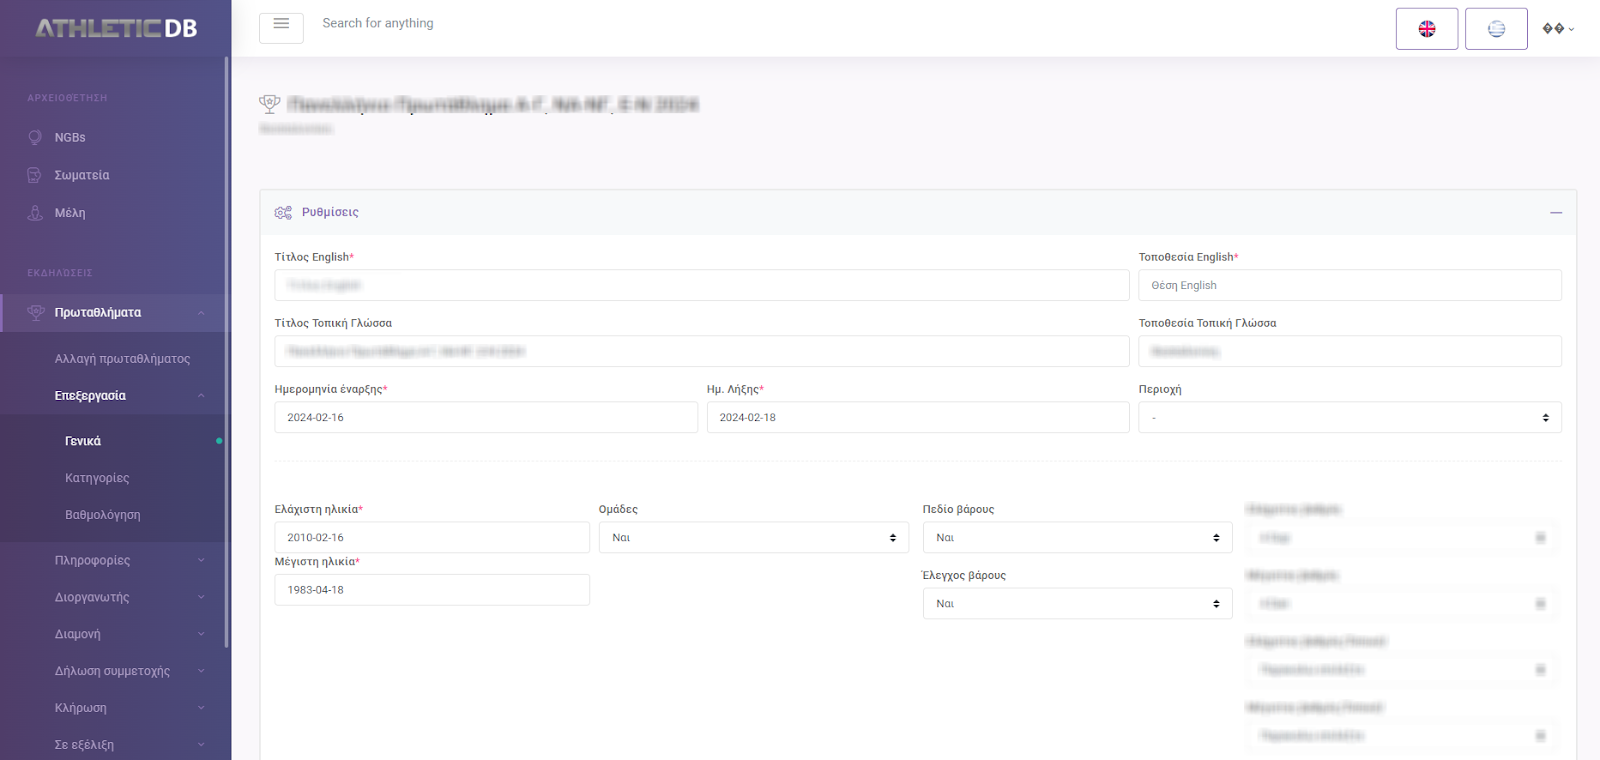Toggle the hamburger sidebar menu button
This screenshot has height=760, width=1600.
pos(281,27)
